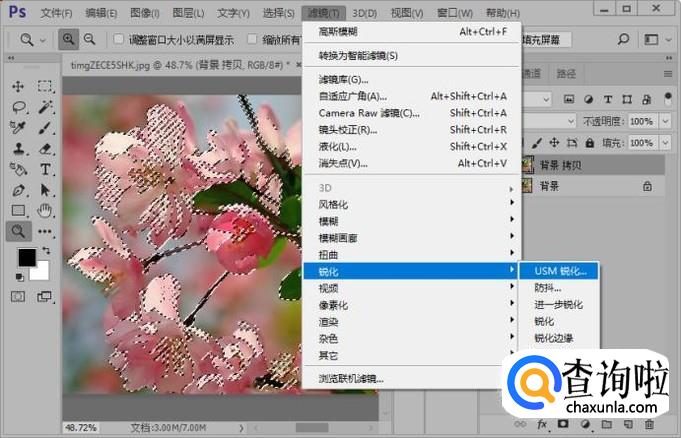Swap foreground and background colors
The image size is (681, 438).
pos(46,250)
